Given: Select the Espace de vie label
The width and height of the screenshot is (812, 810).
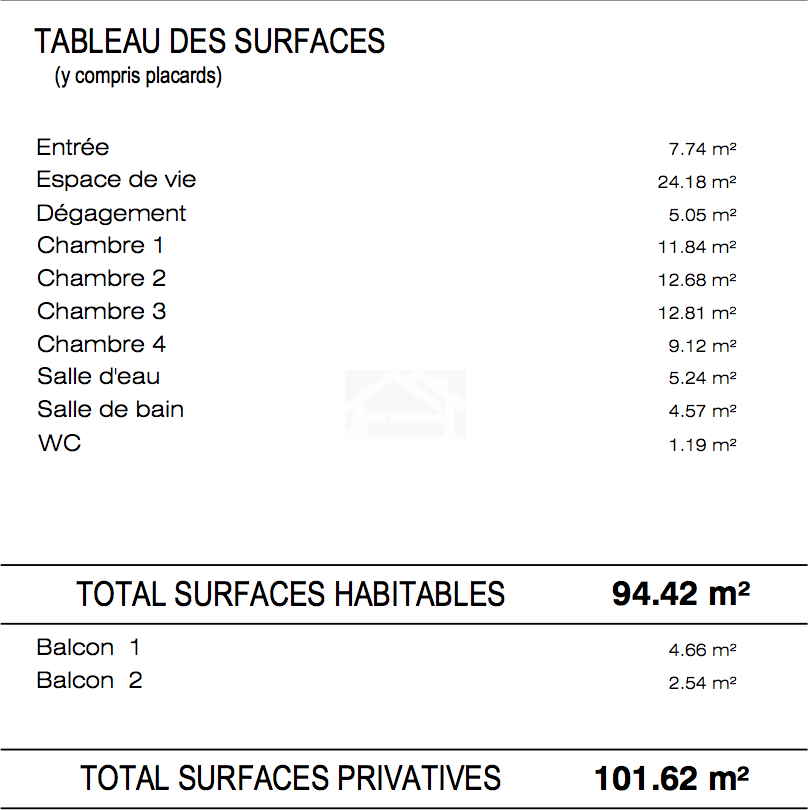Looking at the screenshot, I should (116, 180).
